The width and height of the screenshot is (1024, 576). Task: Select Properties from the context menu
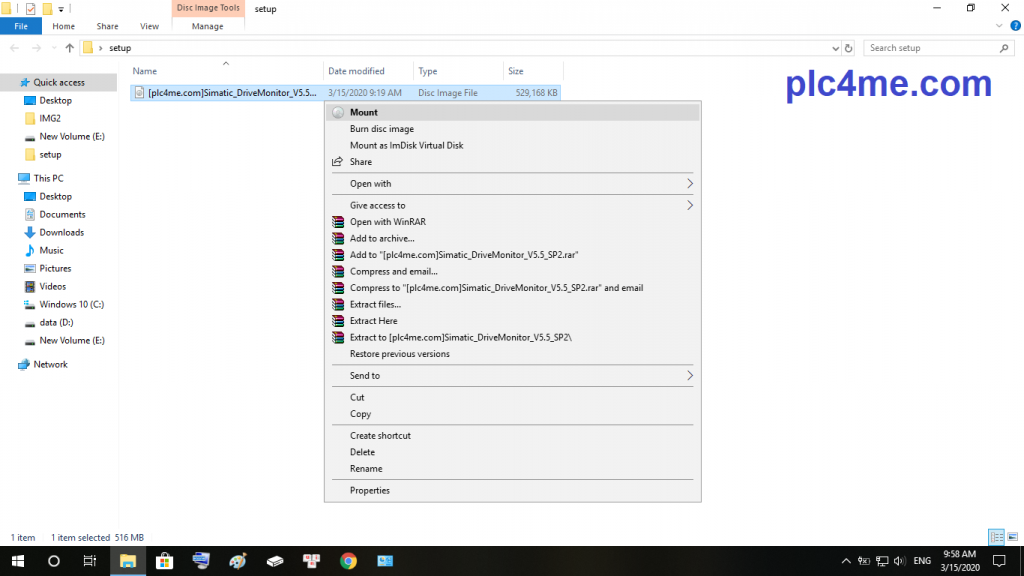370,491
